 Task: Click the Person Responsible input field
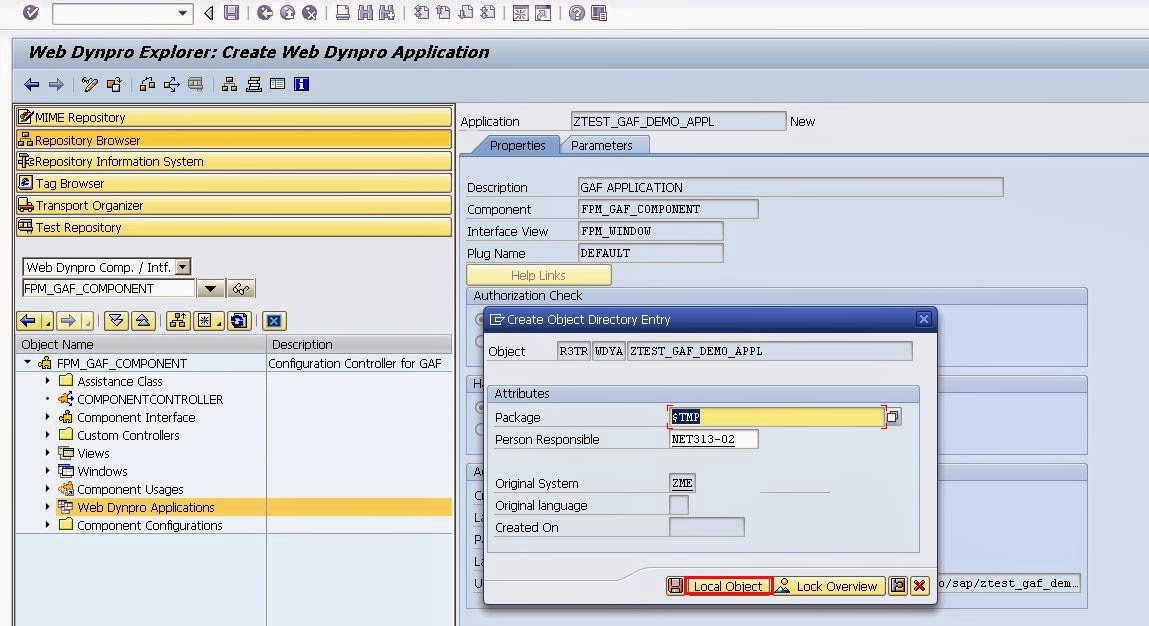coord(713,439)
